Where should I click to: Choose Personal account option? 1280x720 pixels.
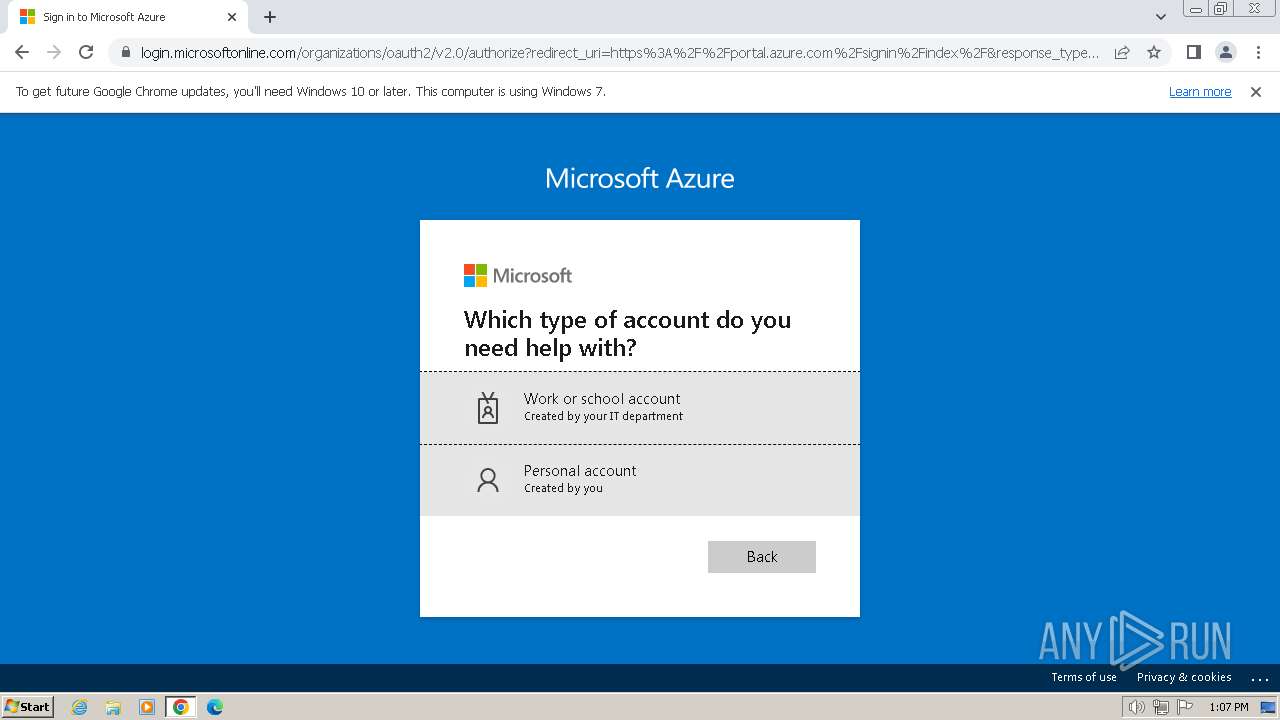click(639, 479)
